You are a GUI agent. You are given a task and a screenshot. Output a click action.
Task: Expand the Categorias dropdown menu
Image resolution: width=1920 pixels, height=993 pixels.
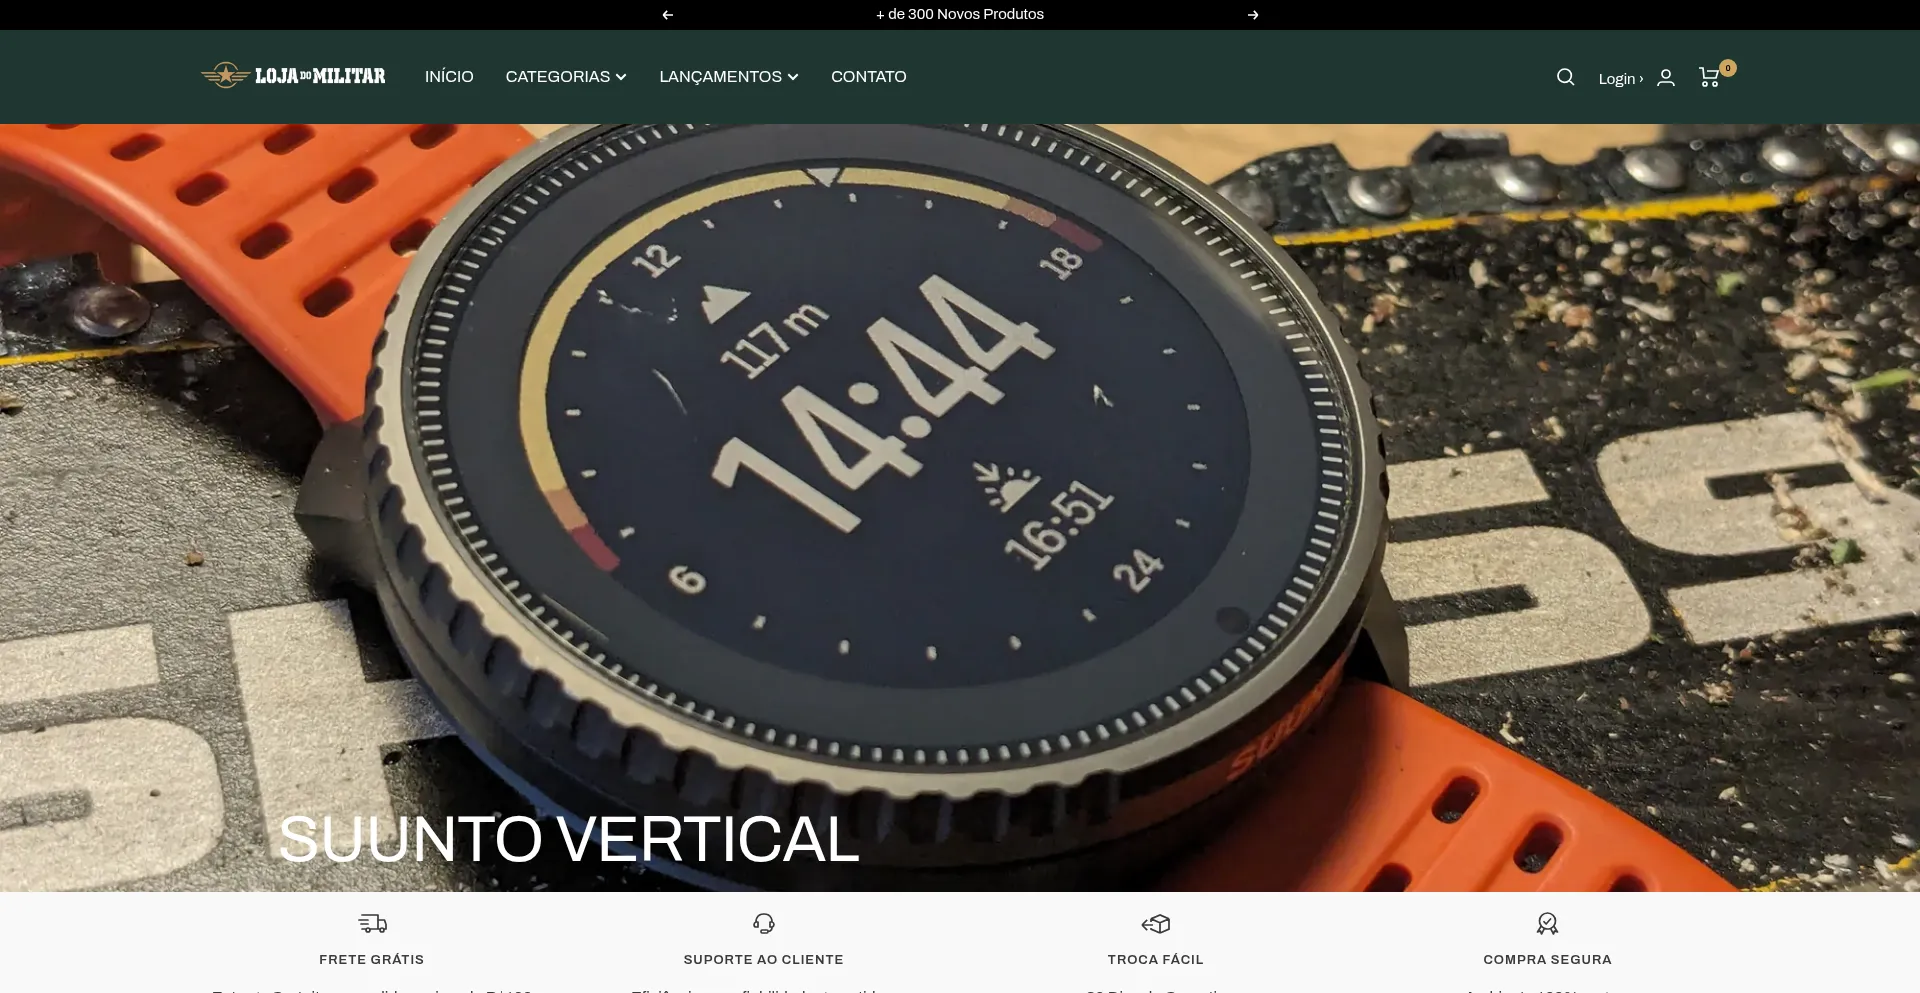(566, 77)
